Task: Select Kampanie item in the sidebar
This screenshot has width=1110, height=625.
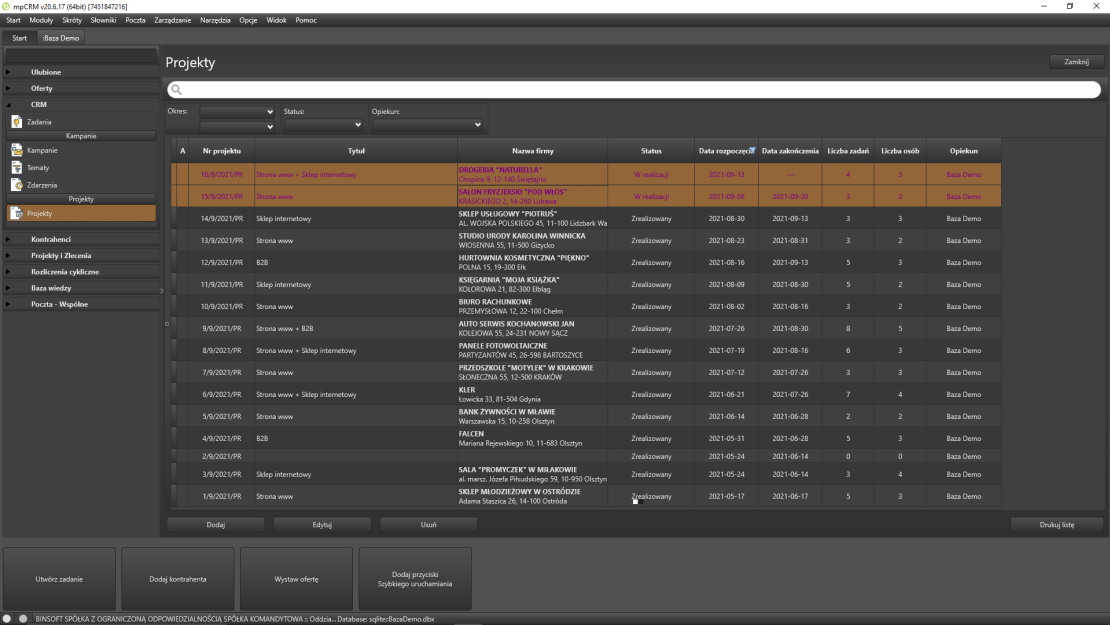Action: pyautogui.click(x=42, y=151)
